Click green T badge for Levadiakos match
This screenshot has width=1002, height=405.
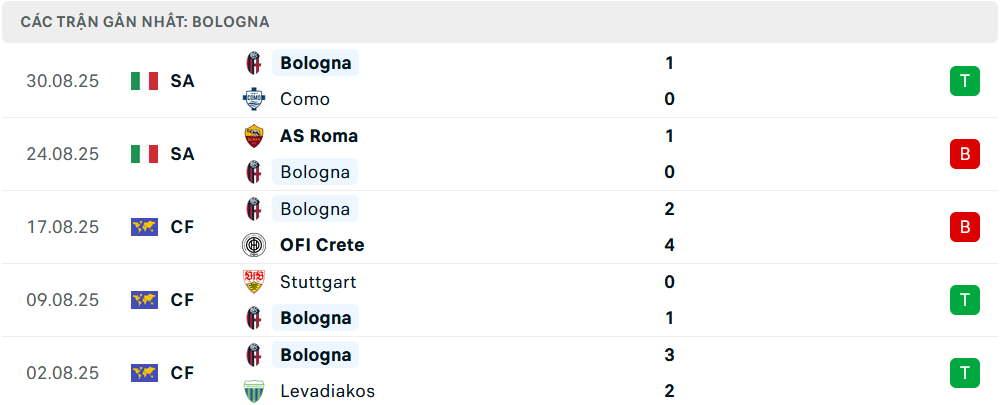(x=964, y=373)
